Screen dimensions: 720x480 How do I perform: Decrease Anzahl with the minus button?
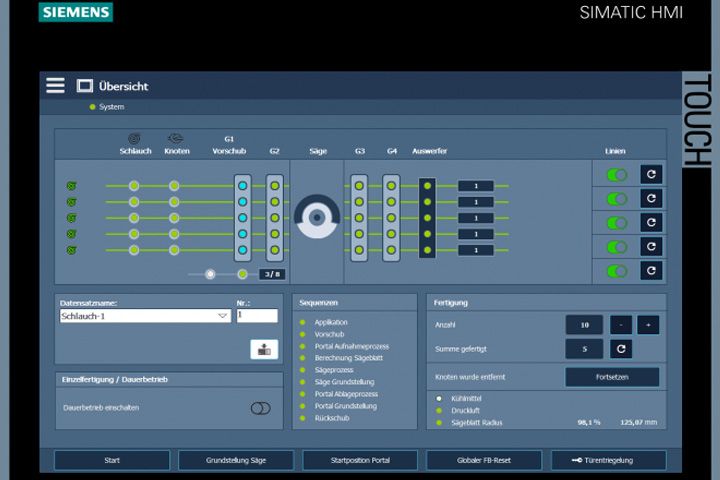621,324
